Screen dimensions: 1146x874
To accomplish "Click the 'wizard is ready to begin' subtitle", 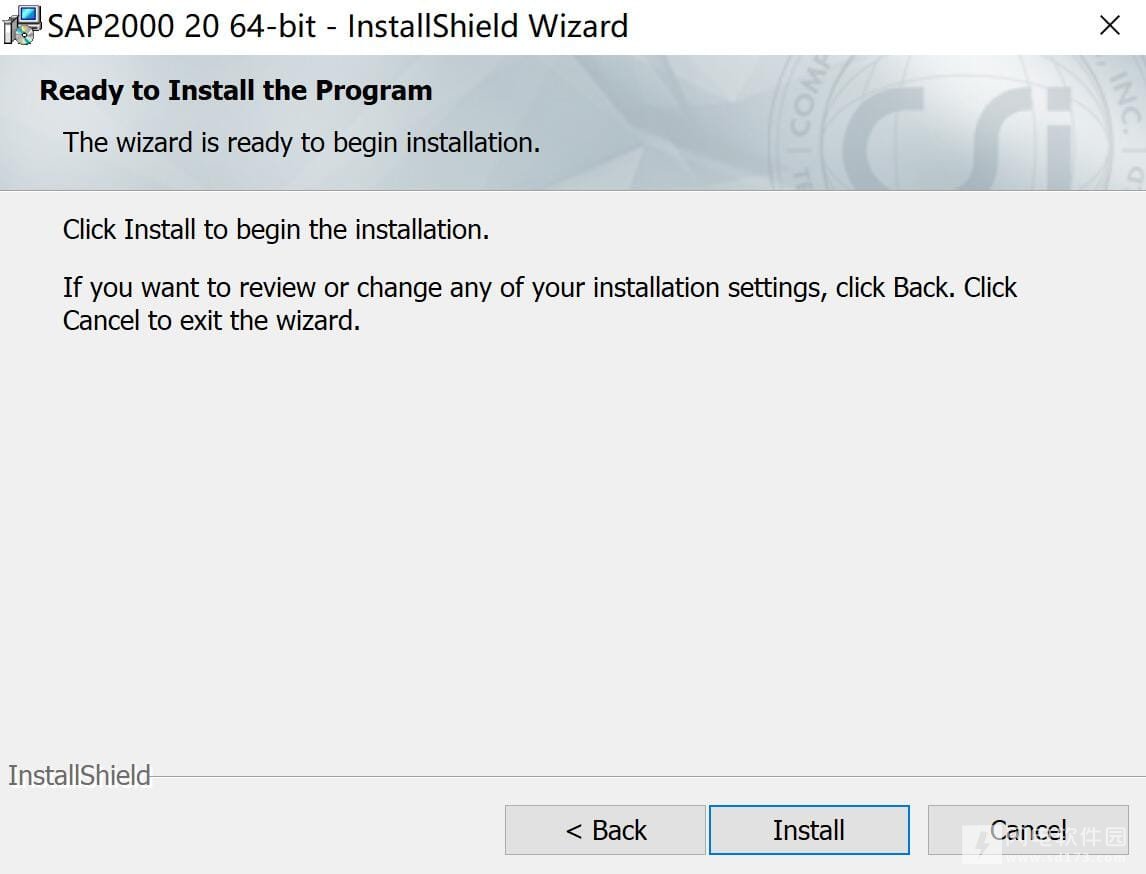I will tap(301, 142).
